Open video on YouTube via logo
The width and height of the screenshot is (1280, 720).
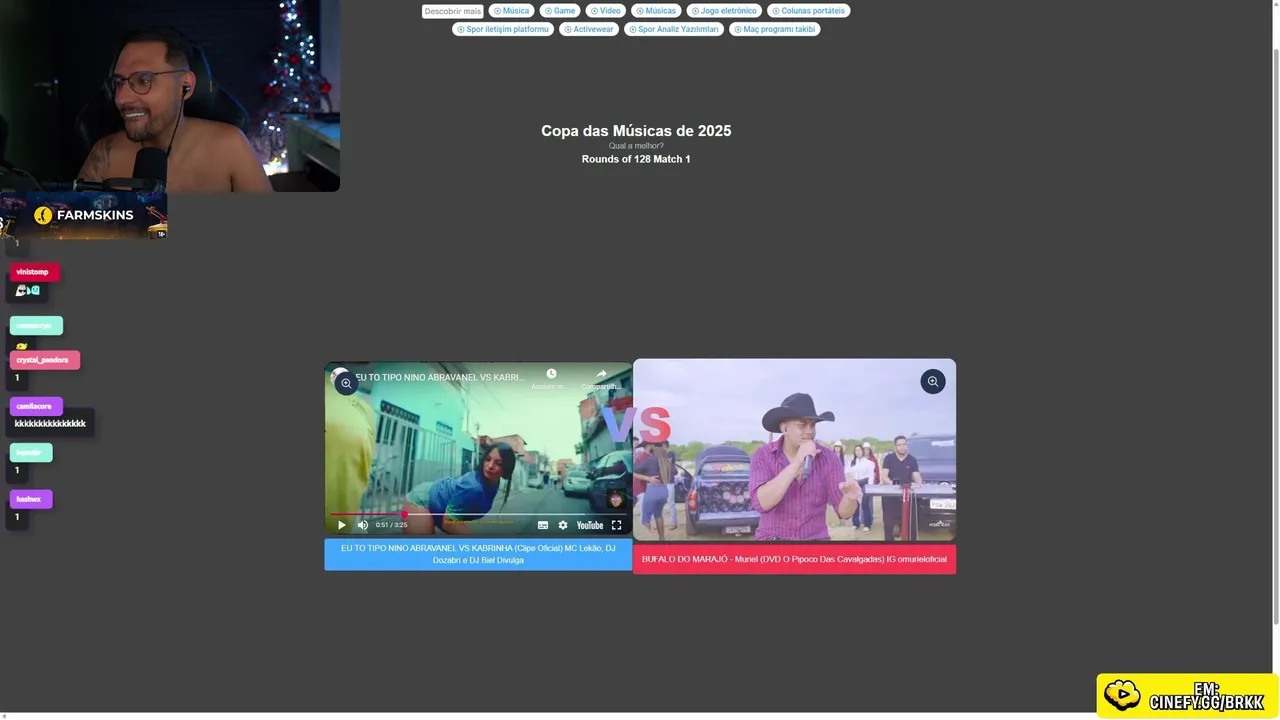590,525
